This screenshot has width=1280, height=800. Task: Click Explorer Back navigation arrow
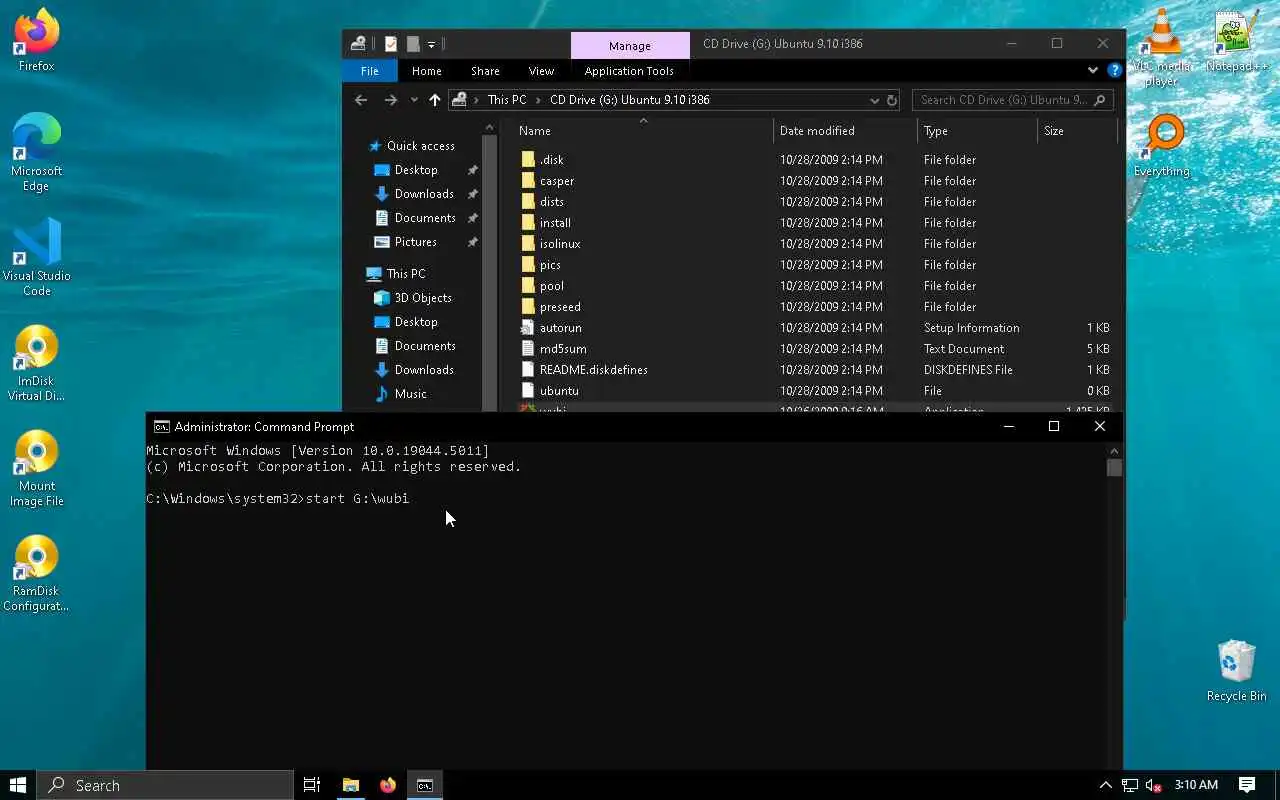(361, 100)
